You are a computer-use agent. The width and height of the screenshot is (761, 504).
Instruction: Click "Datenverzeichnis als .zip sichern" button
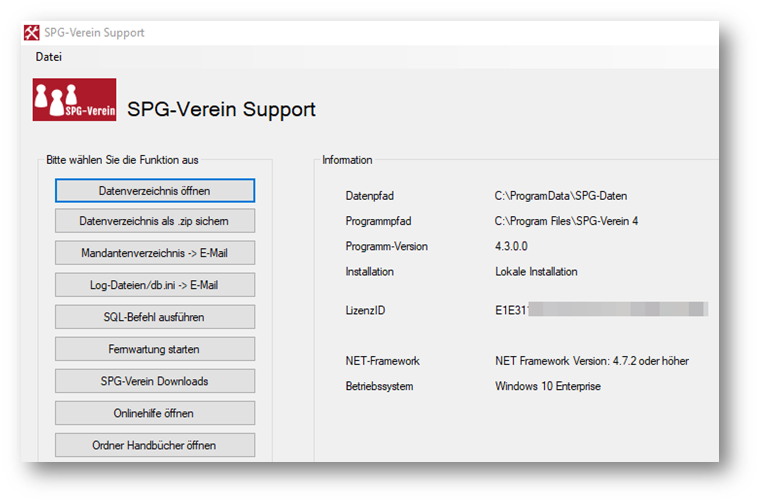pos(155,221)
